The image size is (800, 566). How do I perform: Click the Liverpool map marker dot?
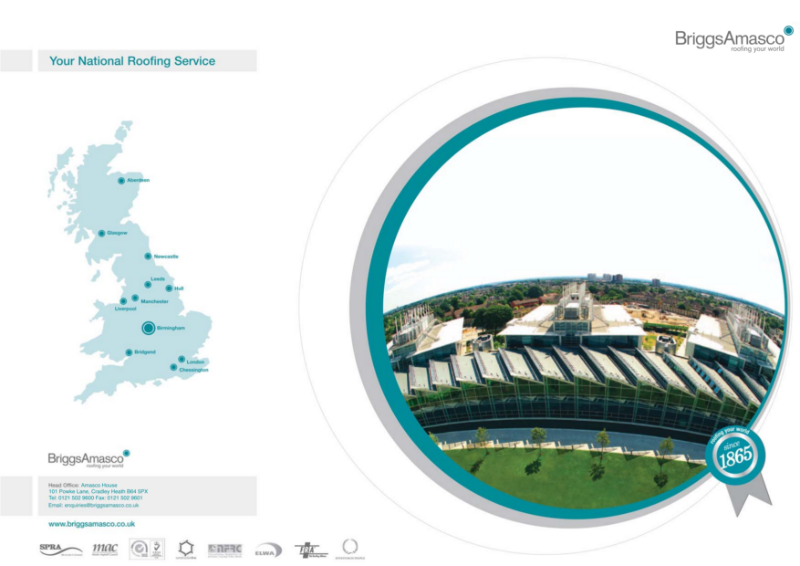pyautogui.click(x=123, y=301)
